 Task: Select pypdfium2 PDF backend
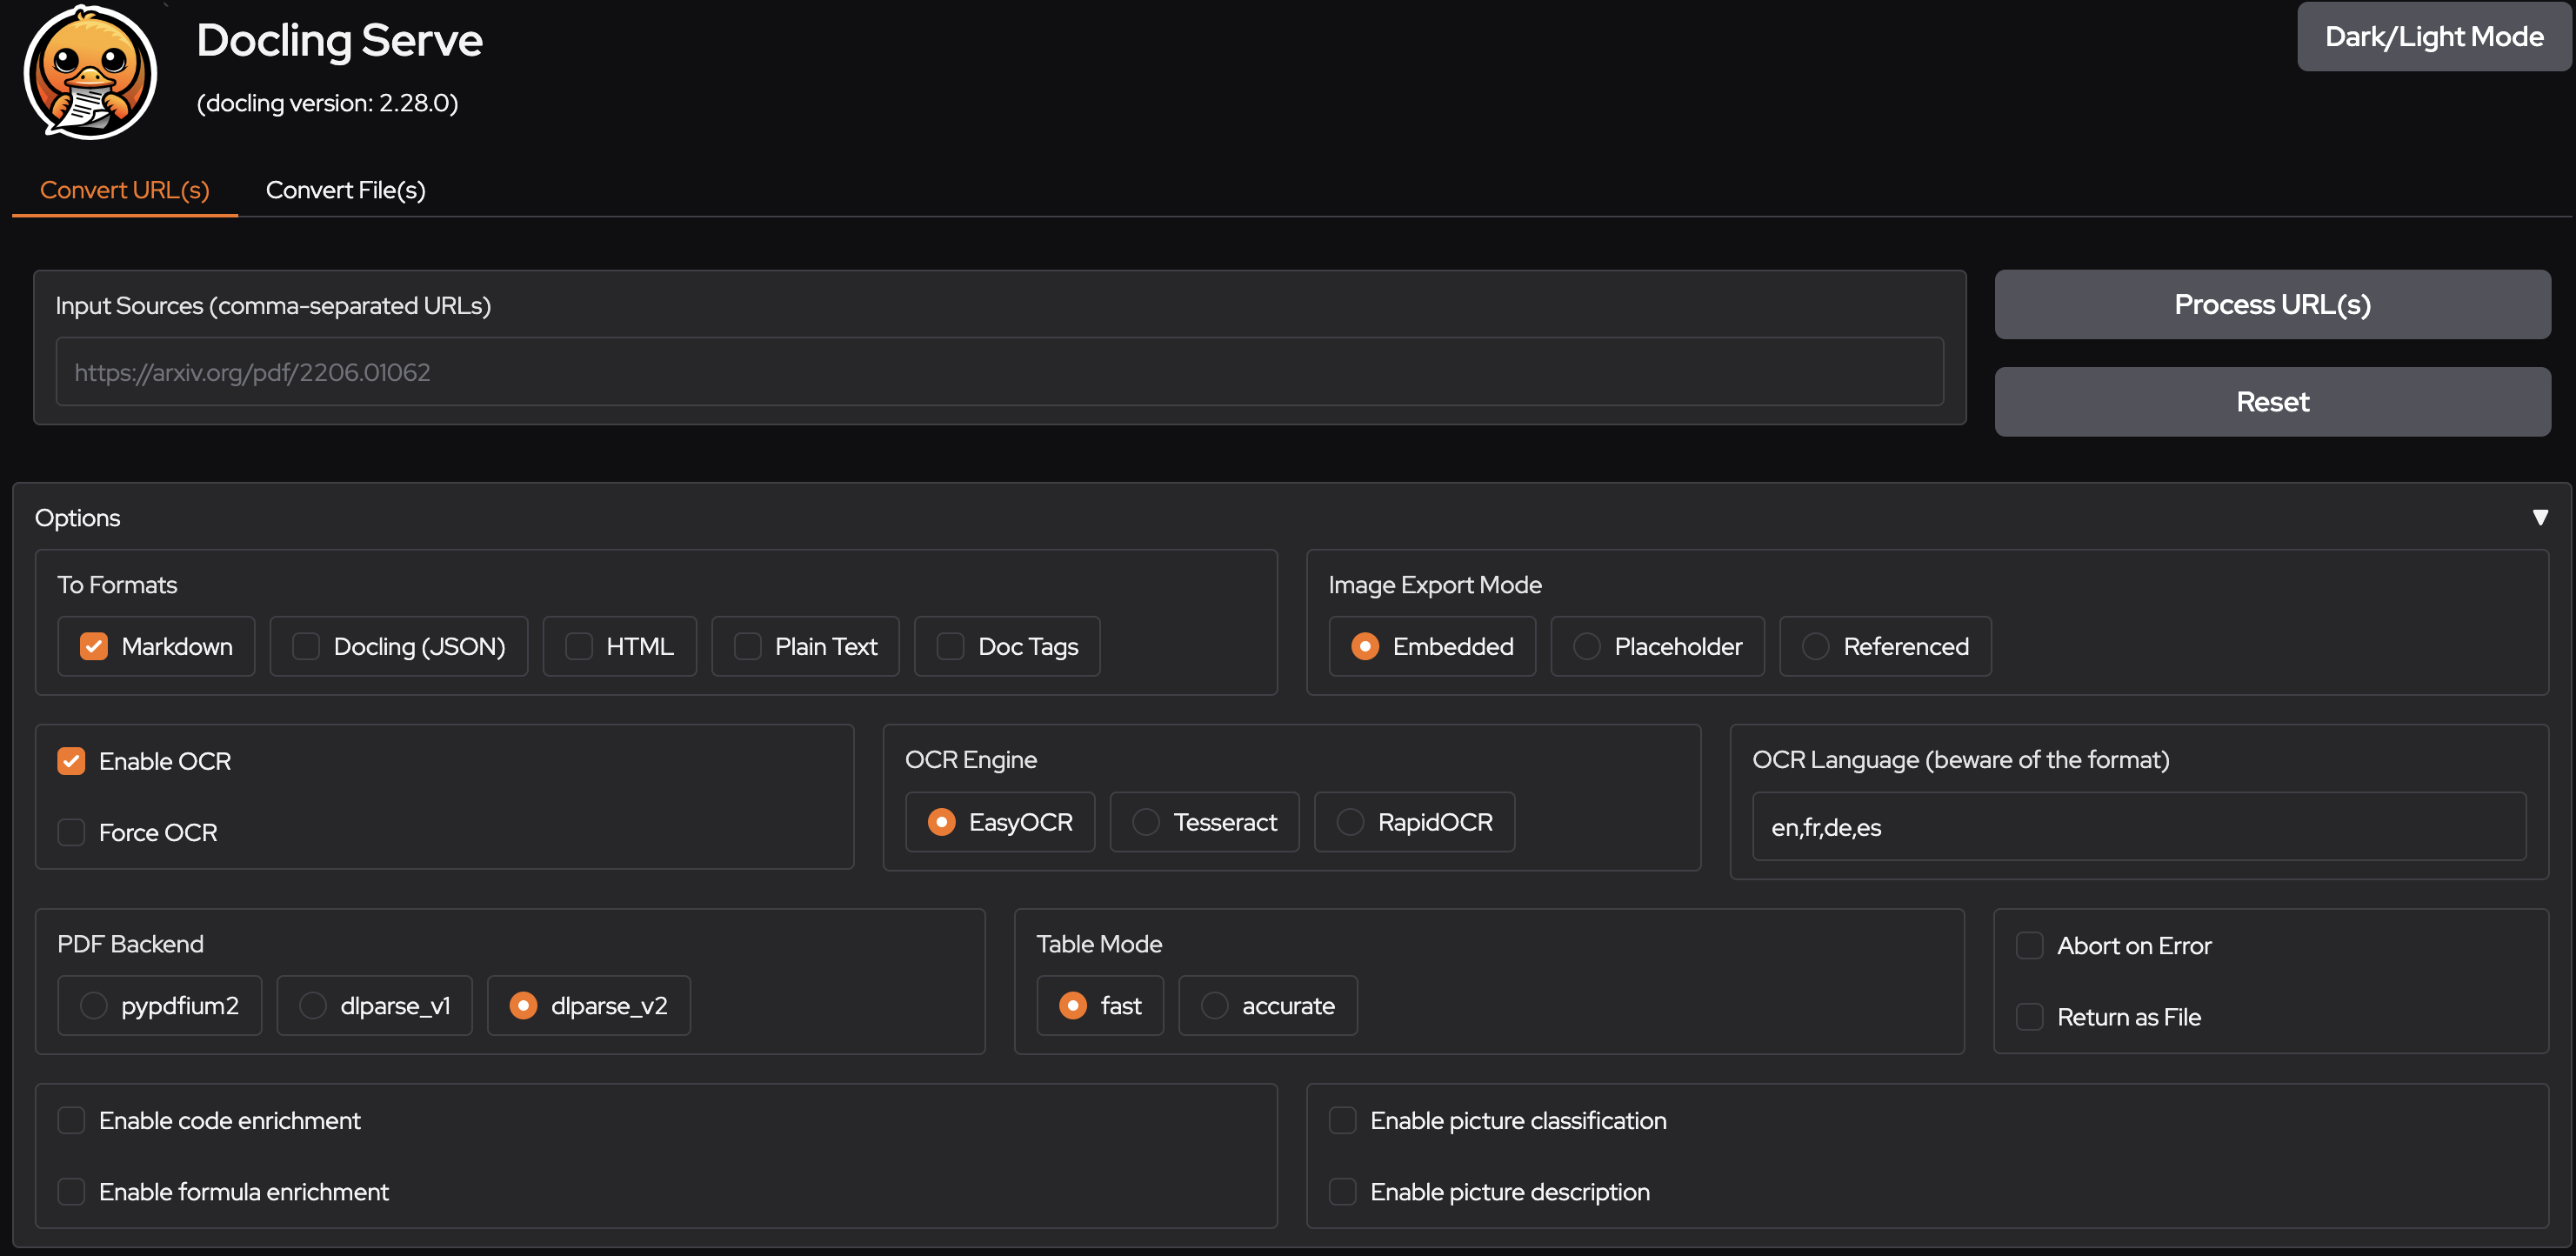[x=93, y=1005]
